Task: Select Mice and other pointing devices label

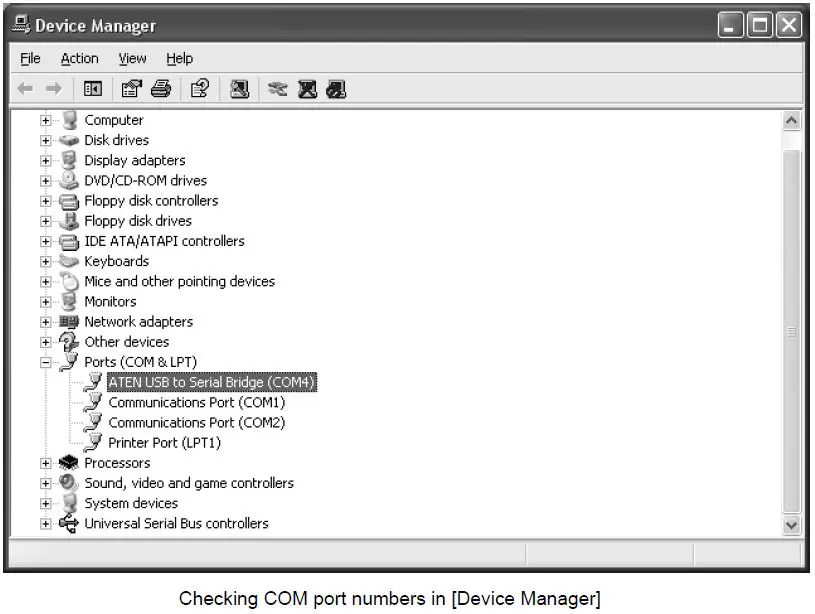Action: point(180,281)
